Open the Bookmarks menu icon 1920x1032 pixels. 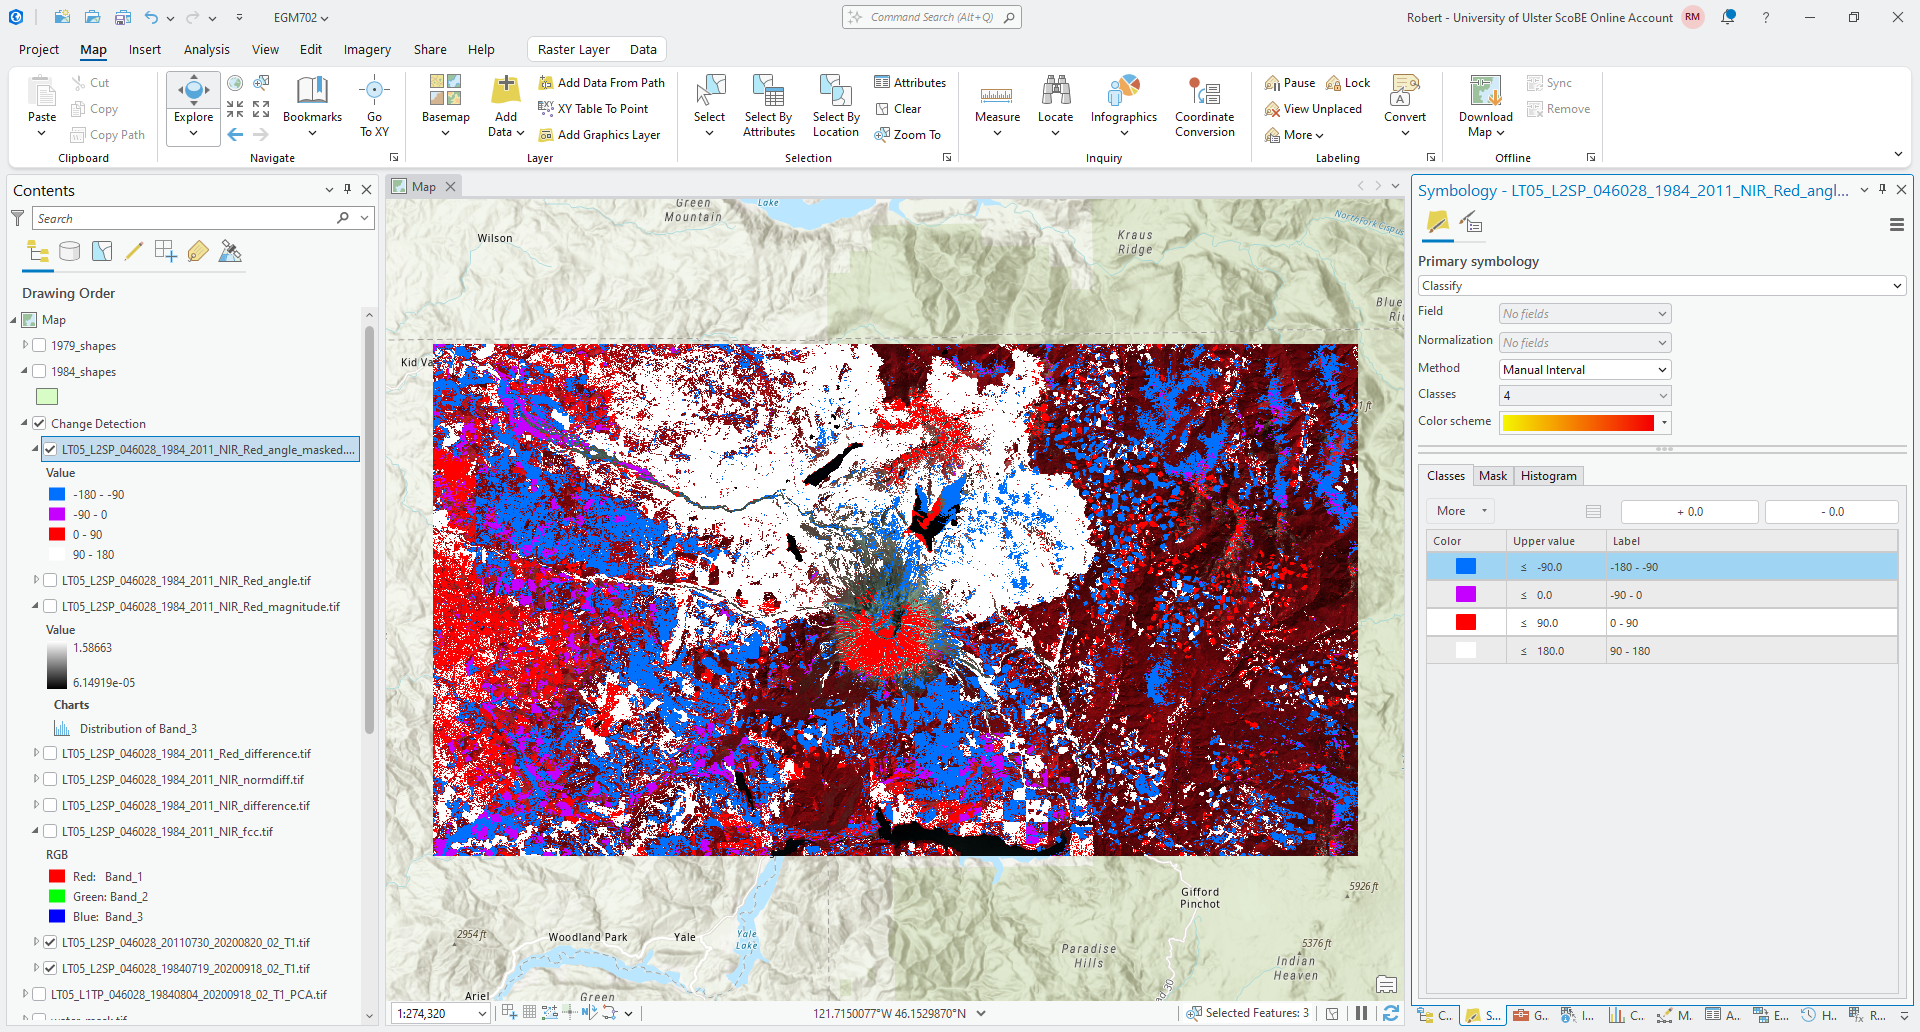coord(312,92)
